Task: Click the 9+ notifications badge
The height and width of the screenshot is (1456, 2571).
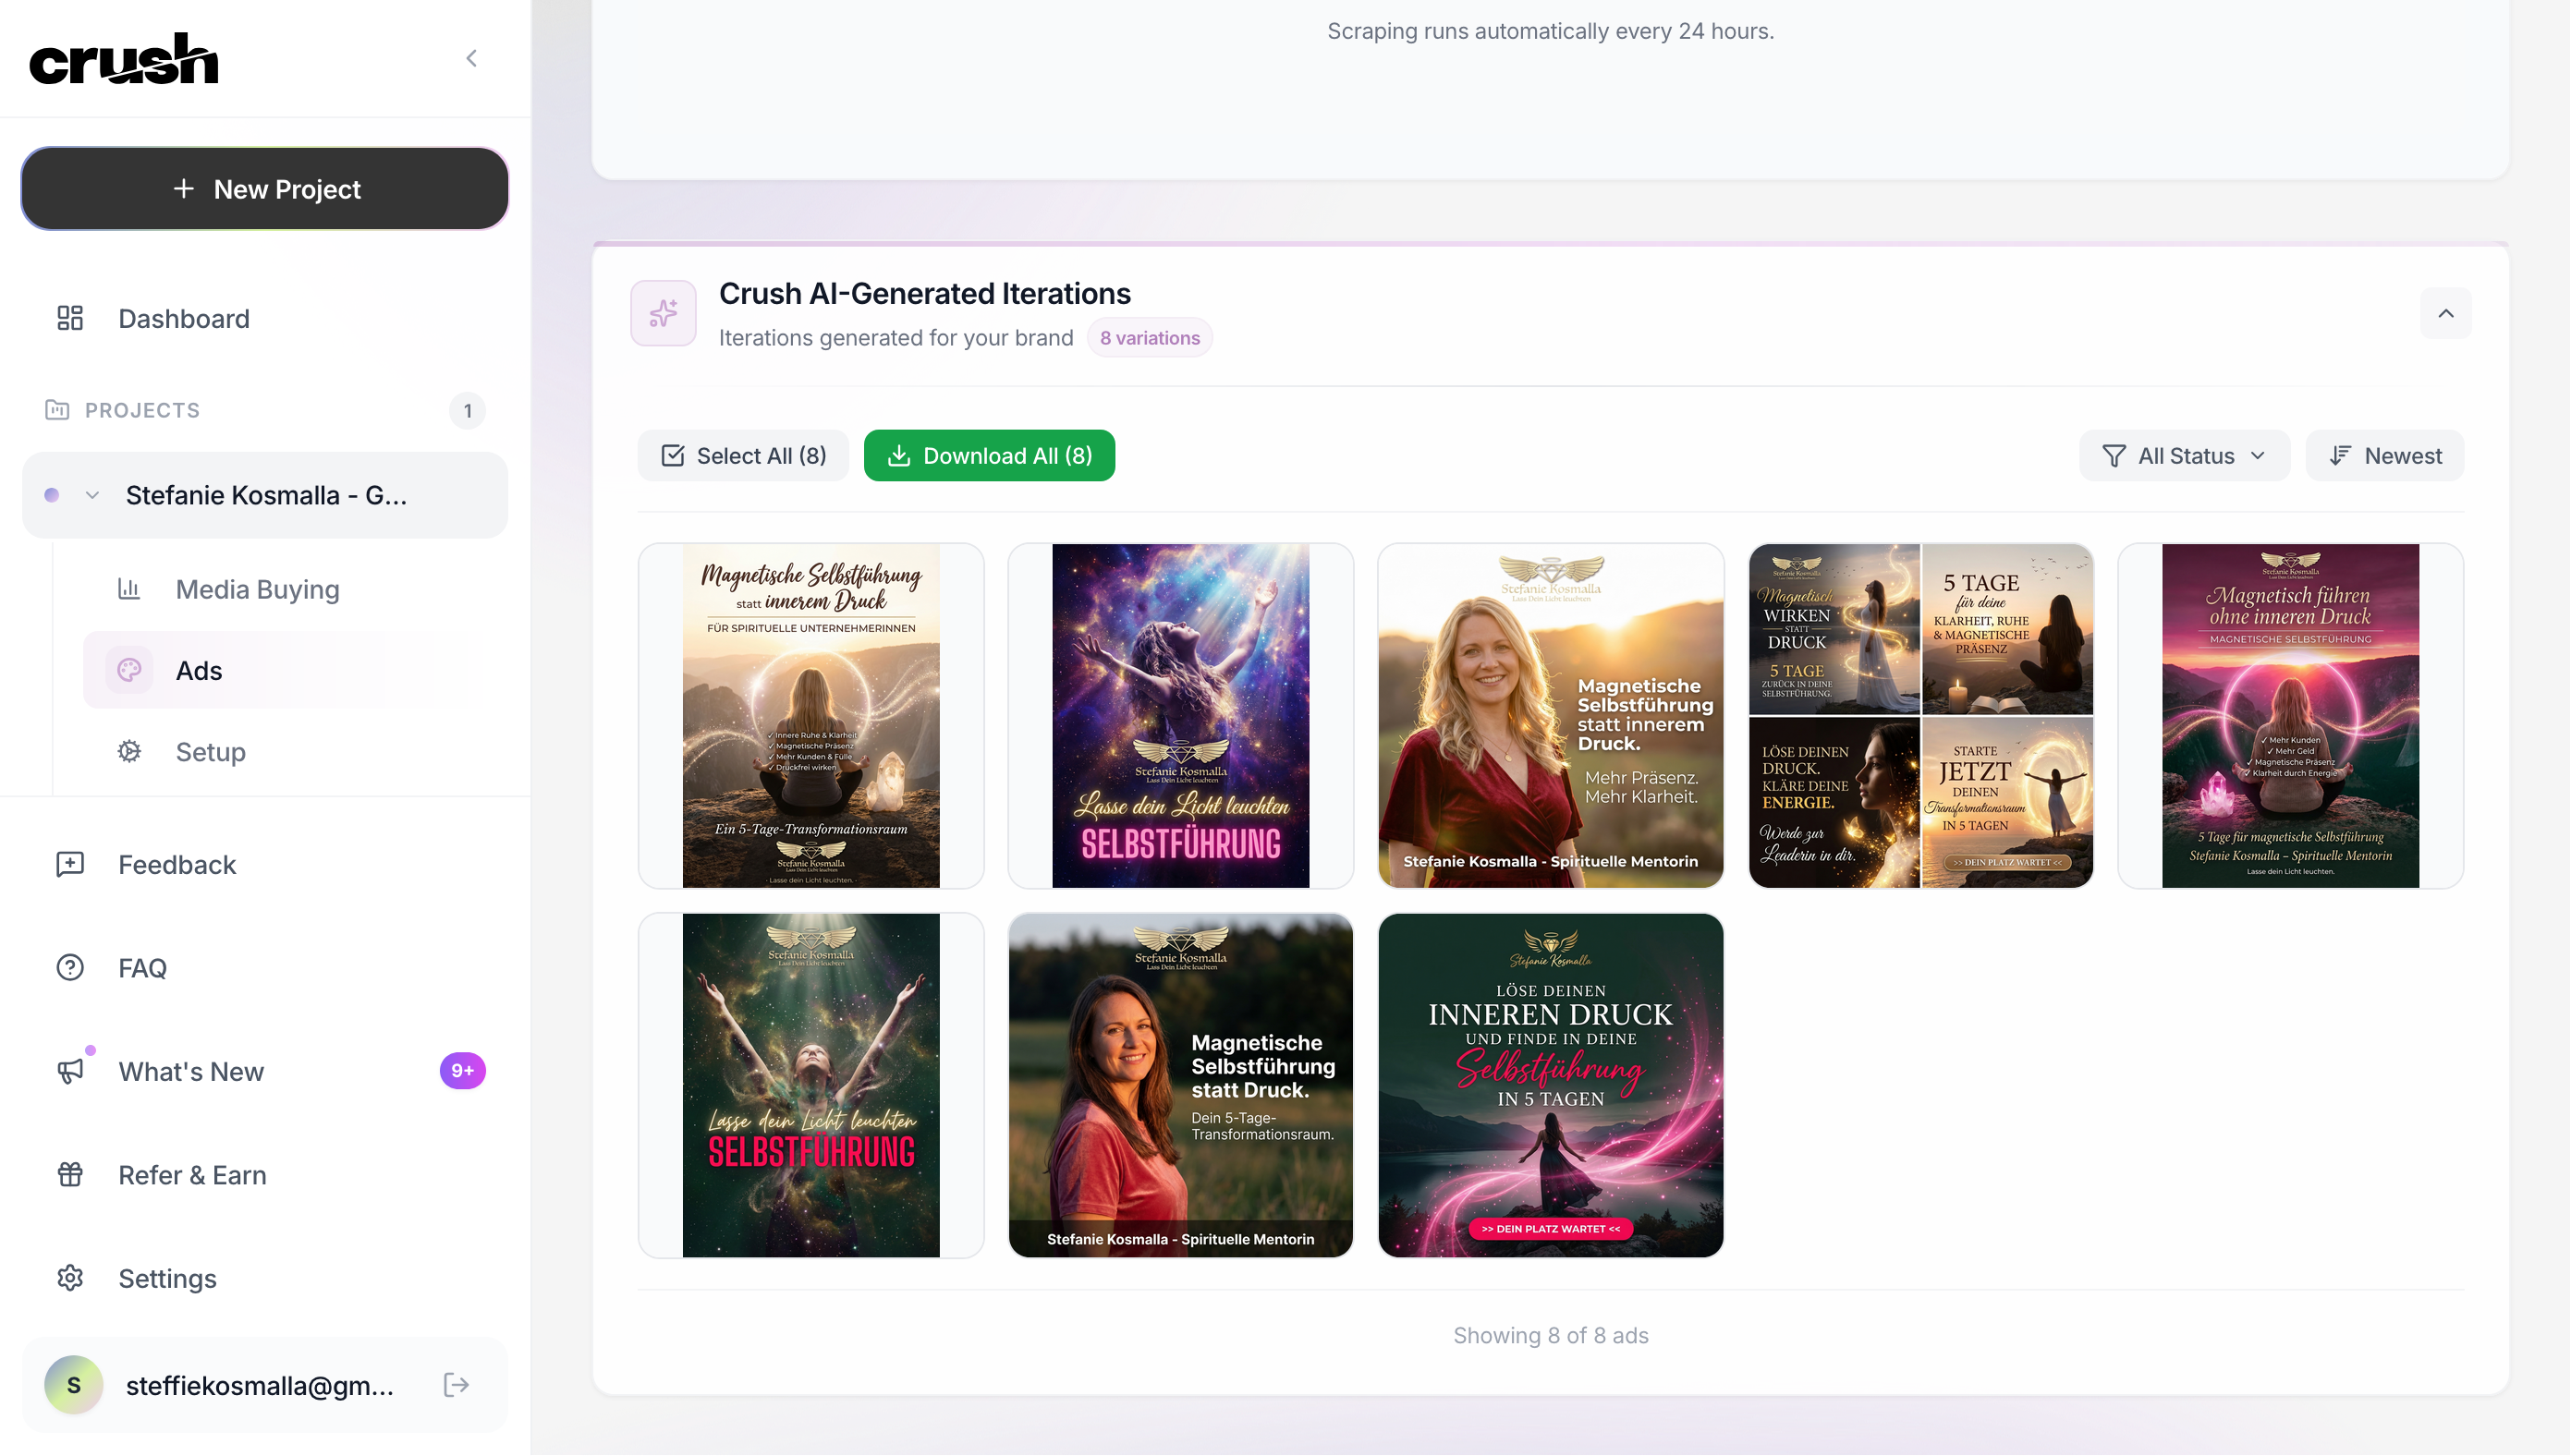Action: coord(462,1071)
